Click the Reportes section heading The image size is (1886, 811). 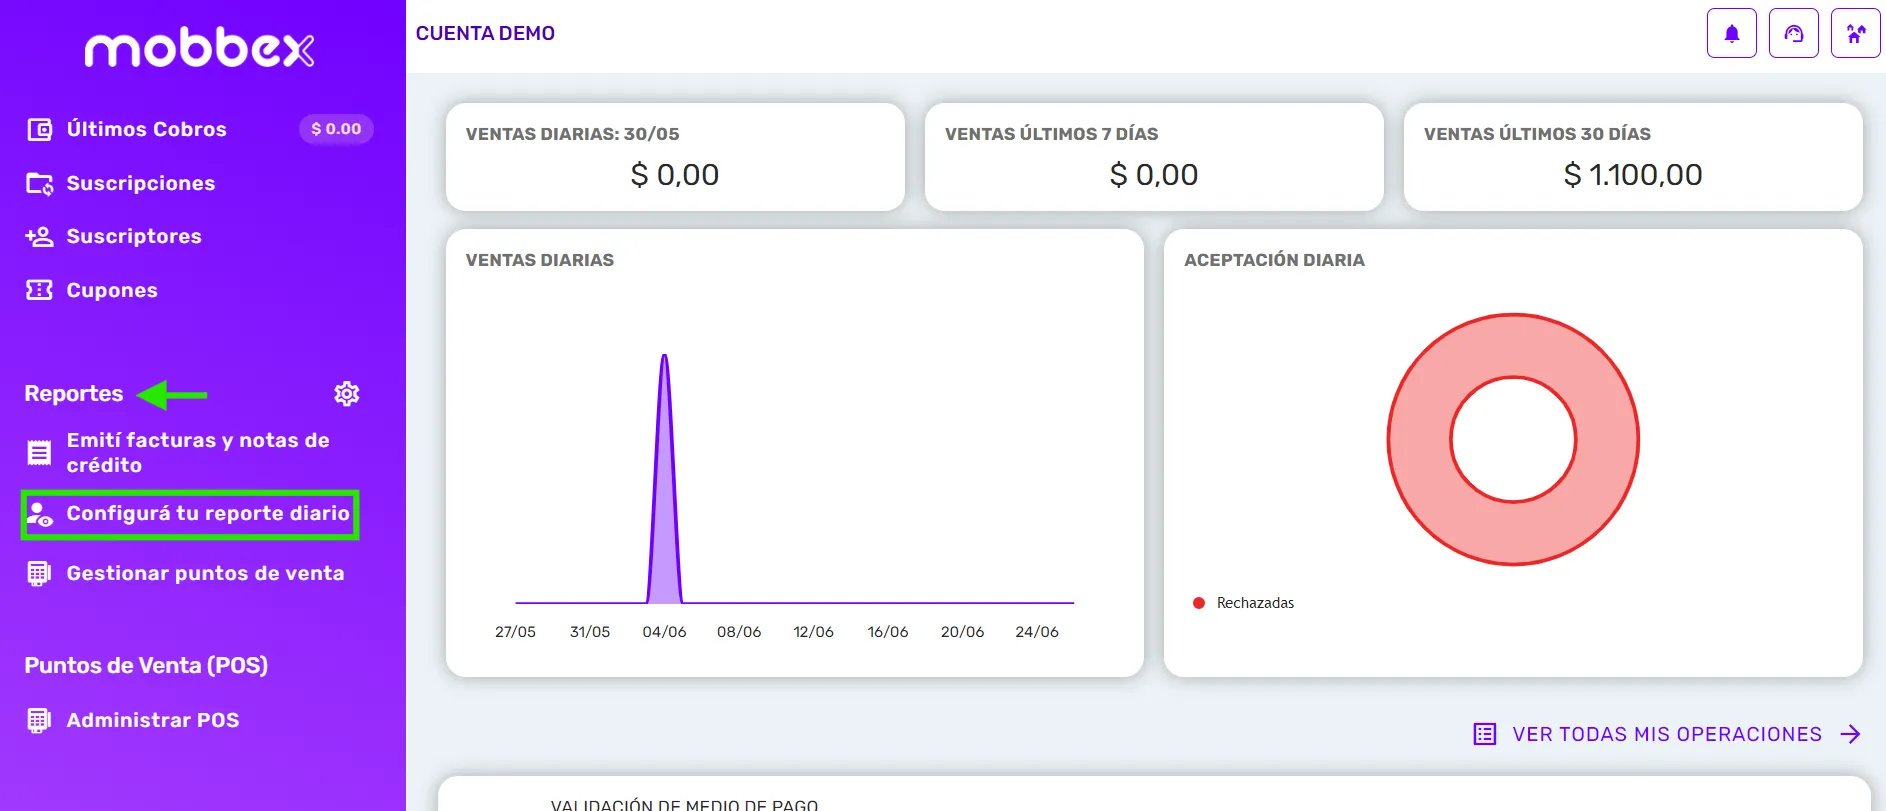[74, 394]
